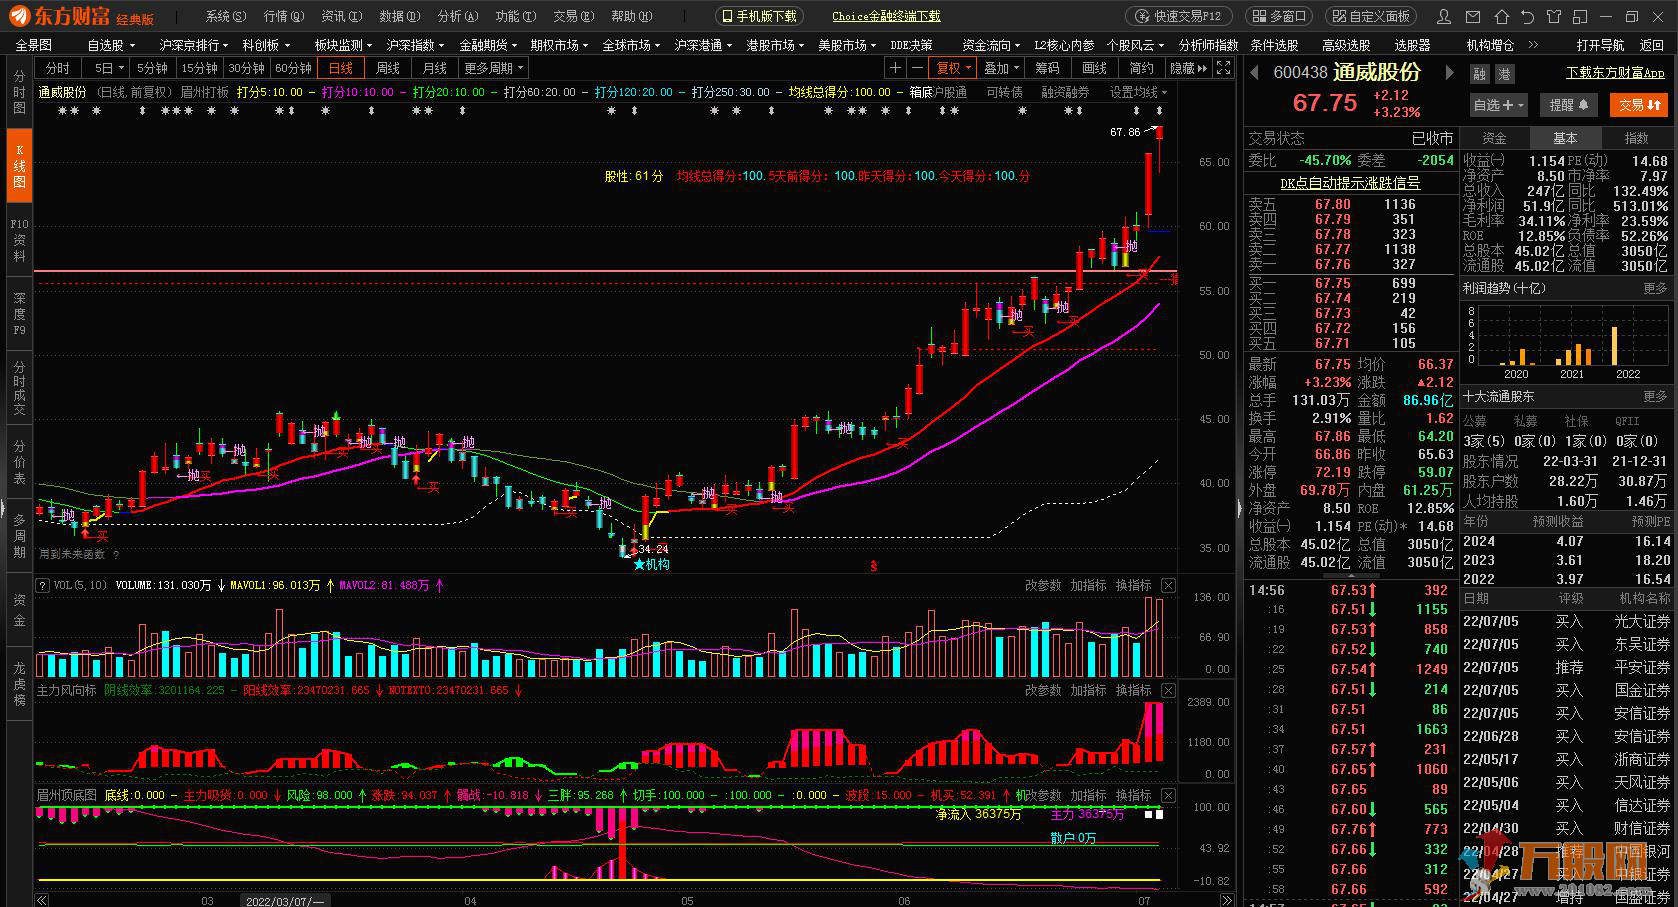Open help question mark beside VOL
The width and height of the screenshot is (1678, 907).
(43, 585)
